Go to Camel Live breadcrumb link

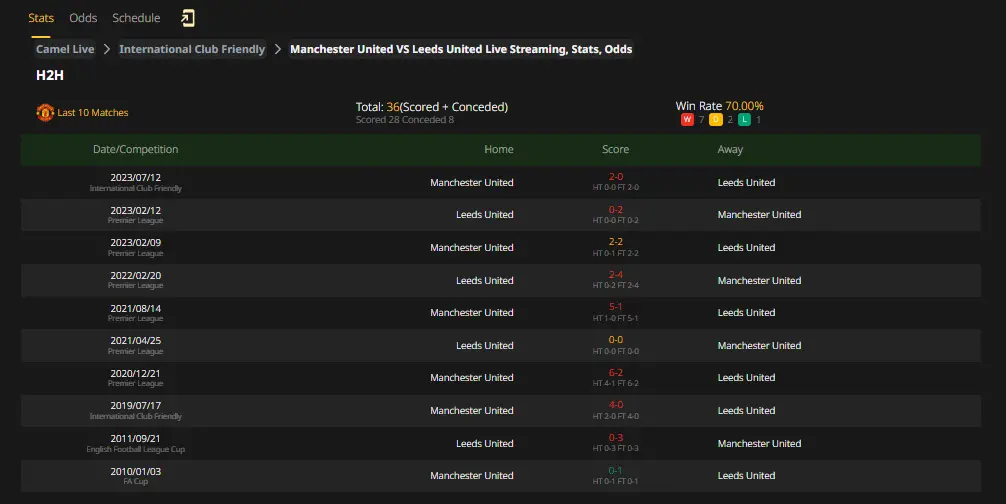pos(65,49)
